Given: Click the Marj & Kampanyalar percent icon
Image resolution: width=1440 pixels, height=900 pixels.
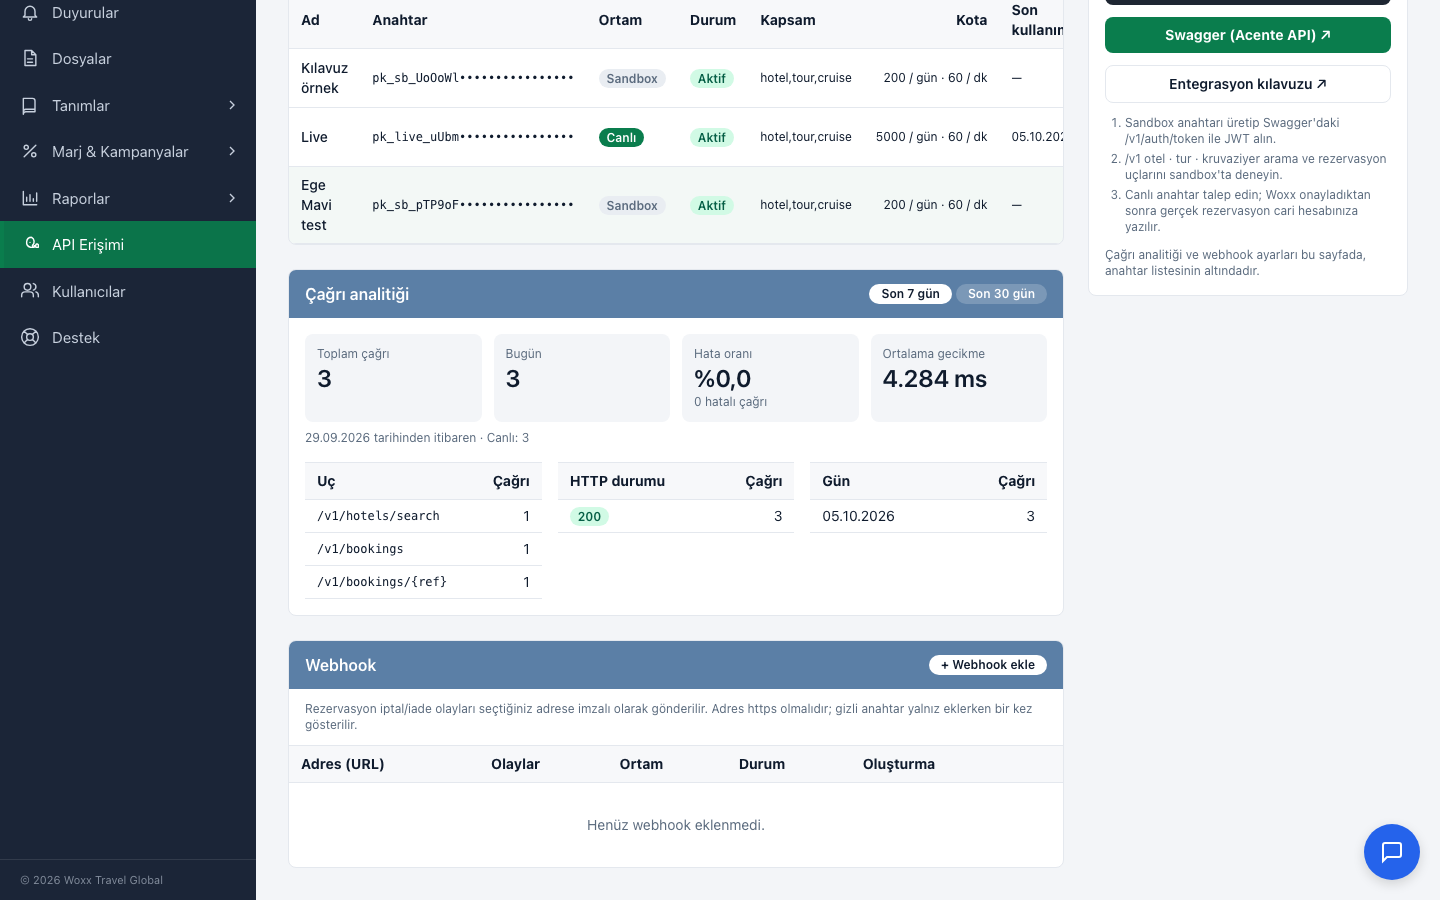Looking at the screenshot, I should coord(30,152).
